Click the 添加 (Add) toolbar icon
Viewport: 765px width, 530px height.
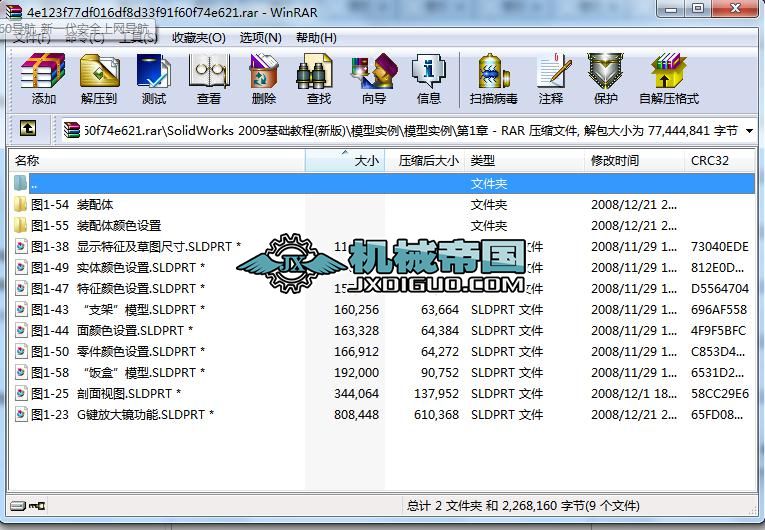click(43, 78)
